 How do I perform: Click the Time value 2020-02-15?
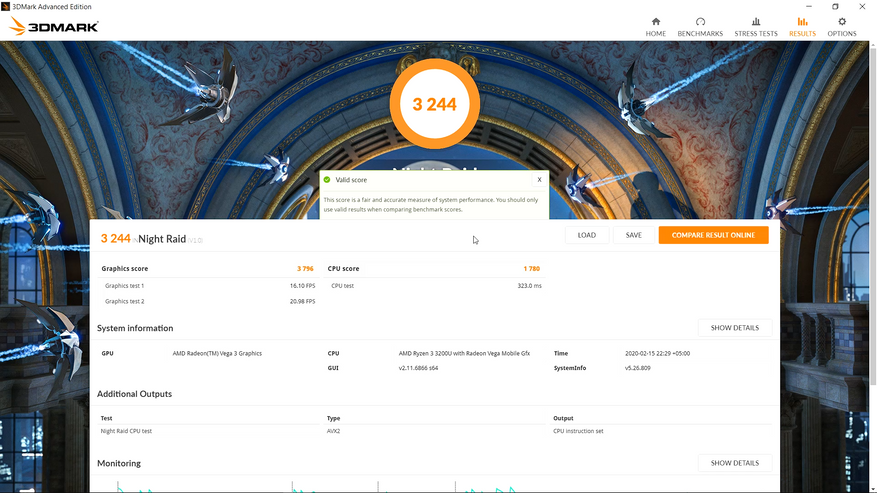pos(657,354)
